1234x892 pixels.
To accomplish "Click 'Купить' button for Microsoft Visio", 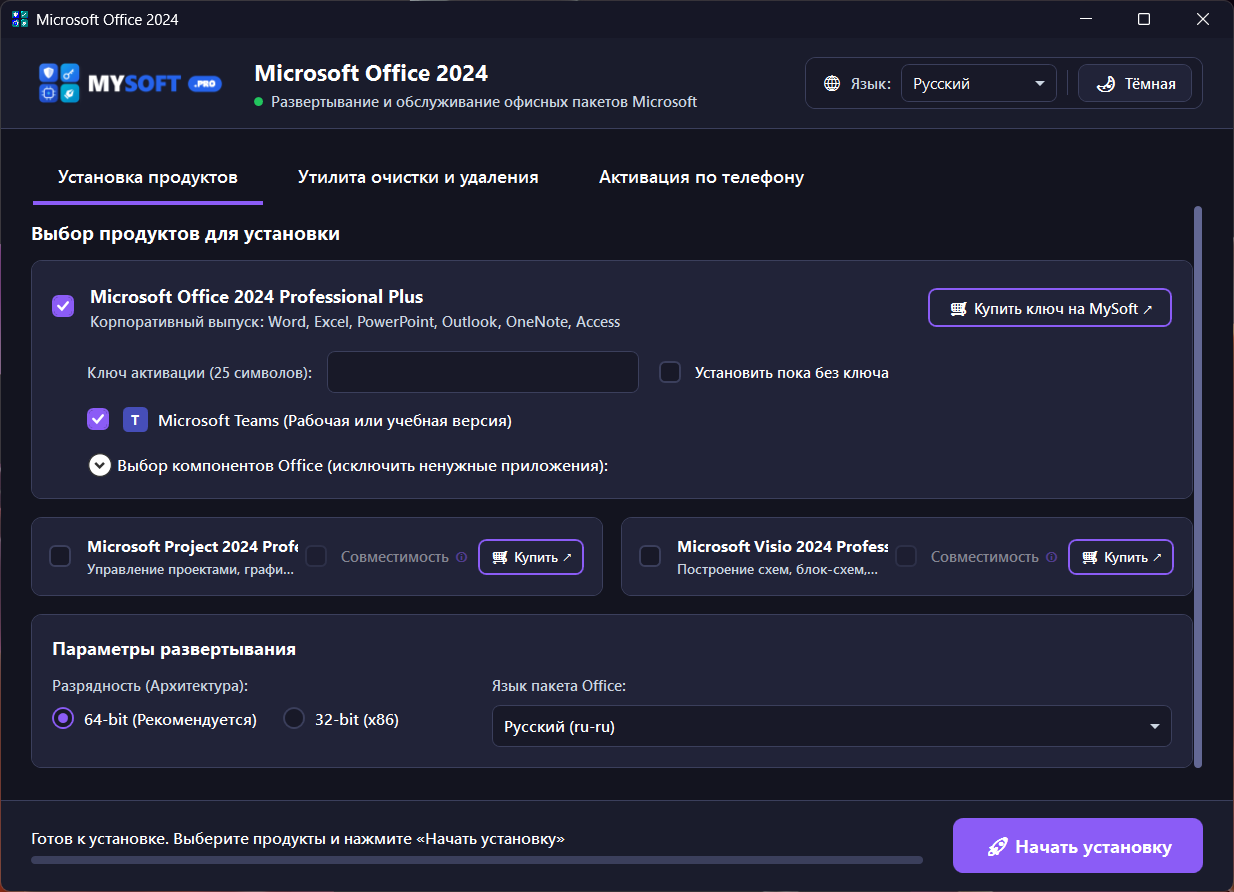I will click(x=1121, y=557).
